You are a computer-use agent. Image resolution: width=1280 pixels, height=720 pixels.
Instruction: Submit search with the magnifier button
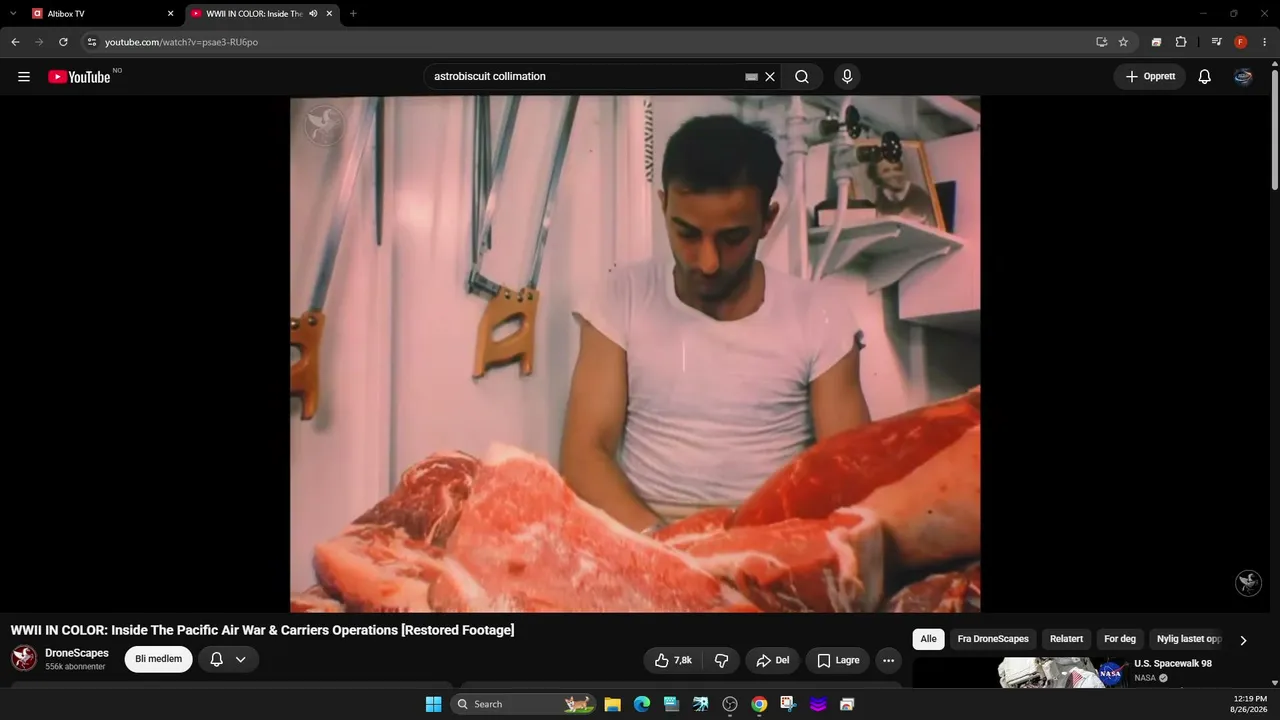pos(802,77)
